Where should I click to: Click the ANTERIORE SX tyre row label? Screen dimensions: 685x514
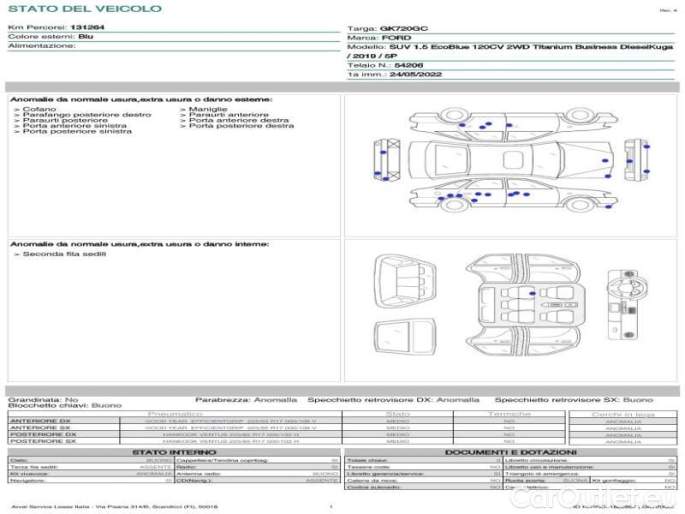(x=41, y=428)
